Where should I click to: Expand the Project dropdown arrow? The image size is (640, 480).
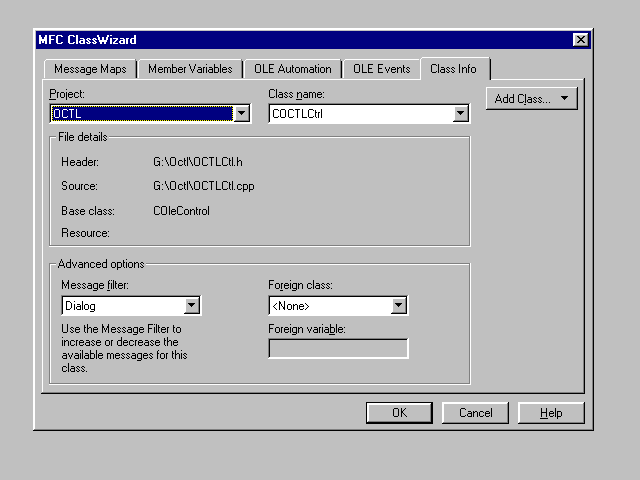pos(241,114)
